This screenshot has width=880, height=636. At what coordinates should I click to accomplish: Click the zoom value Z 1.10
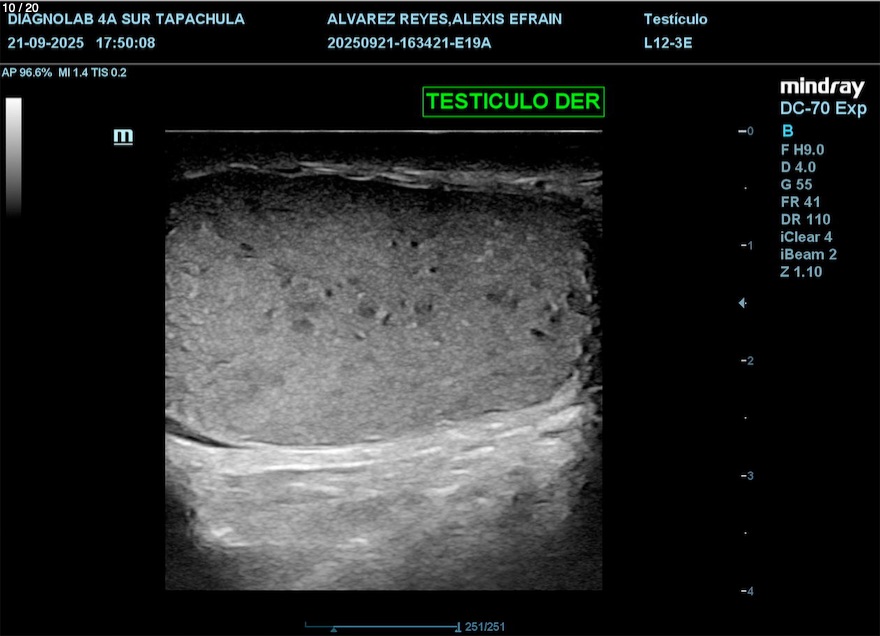tap(801, 272)
